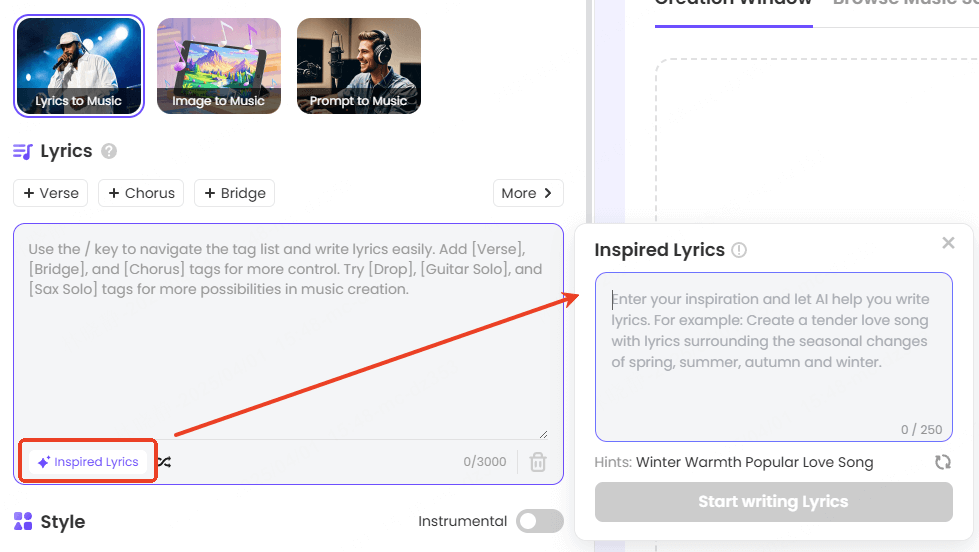The width and height of the screenshot is (979, 552).
Task: Add a Bridge tag
Action: [x=234, y=193]
